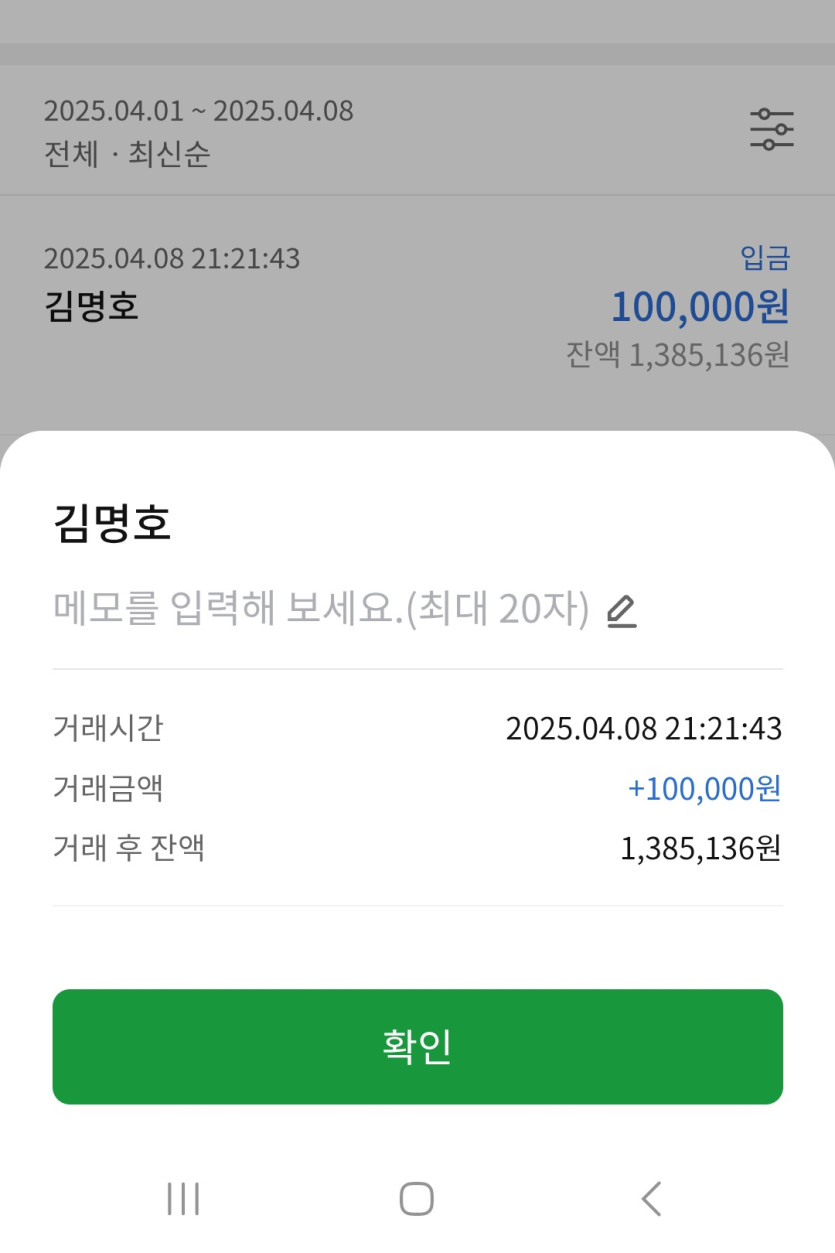
Task: Open the transaction filter settings icon
Action: click(x=771, y=130)
